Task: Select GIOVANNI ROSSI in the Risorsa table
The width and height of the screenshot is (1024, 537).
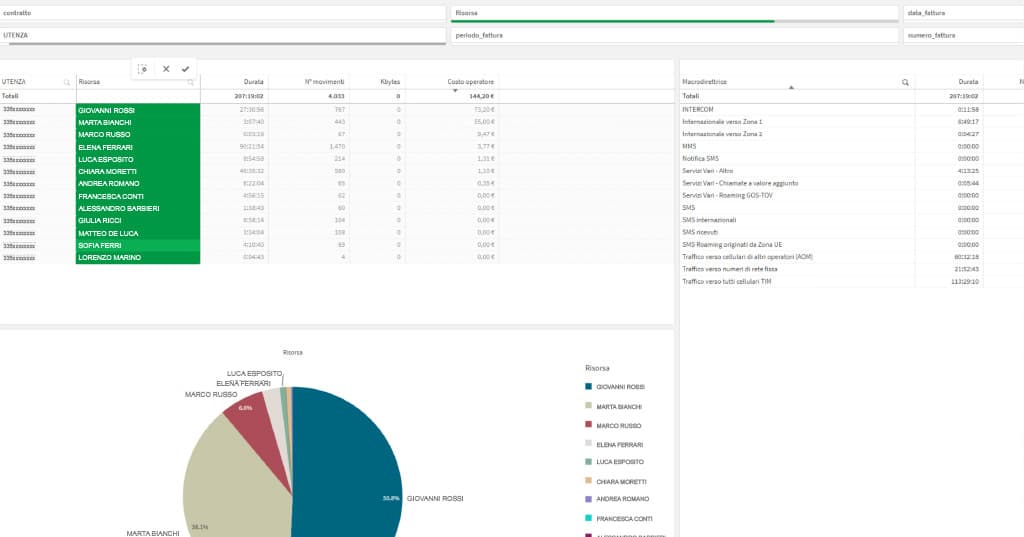Action: point(138,110)
